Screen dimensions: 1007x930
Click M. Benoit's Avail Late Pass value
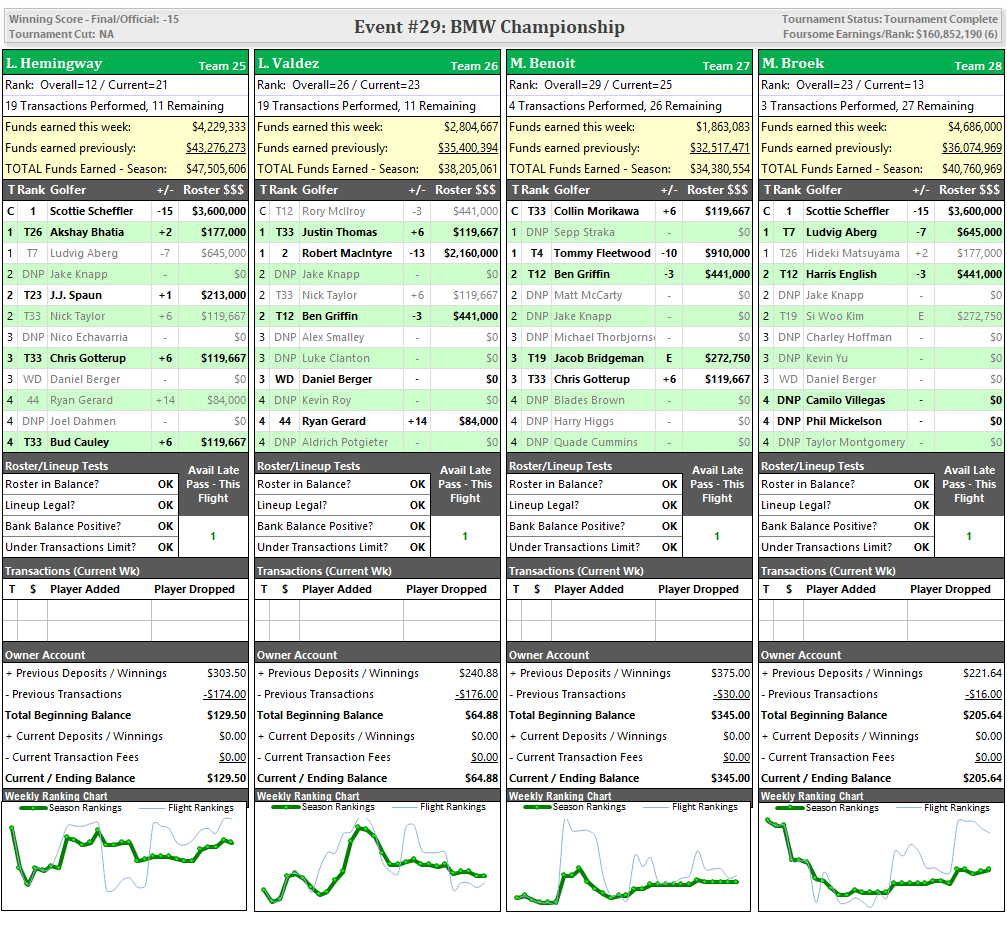point(717,536)
